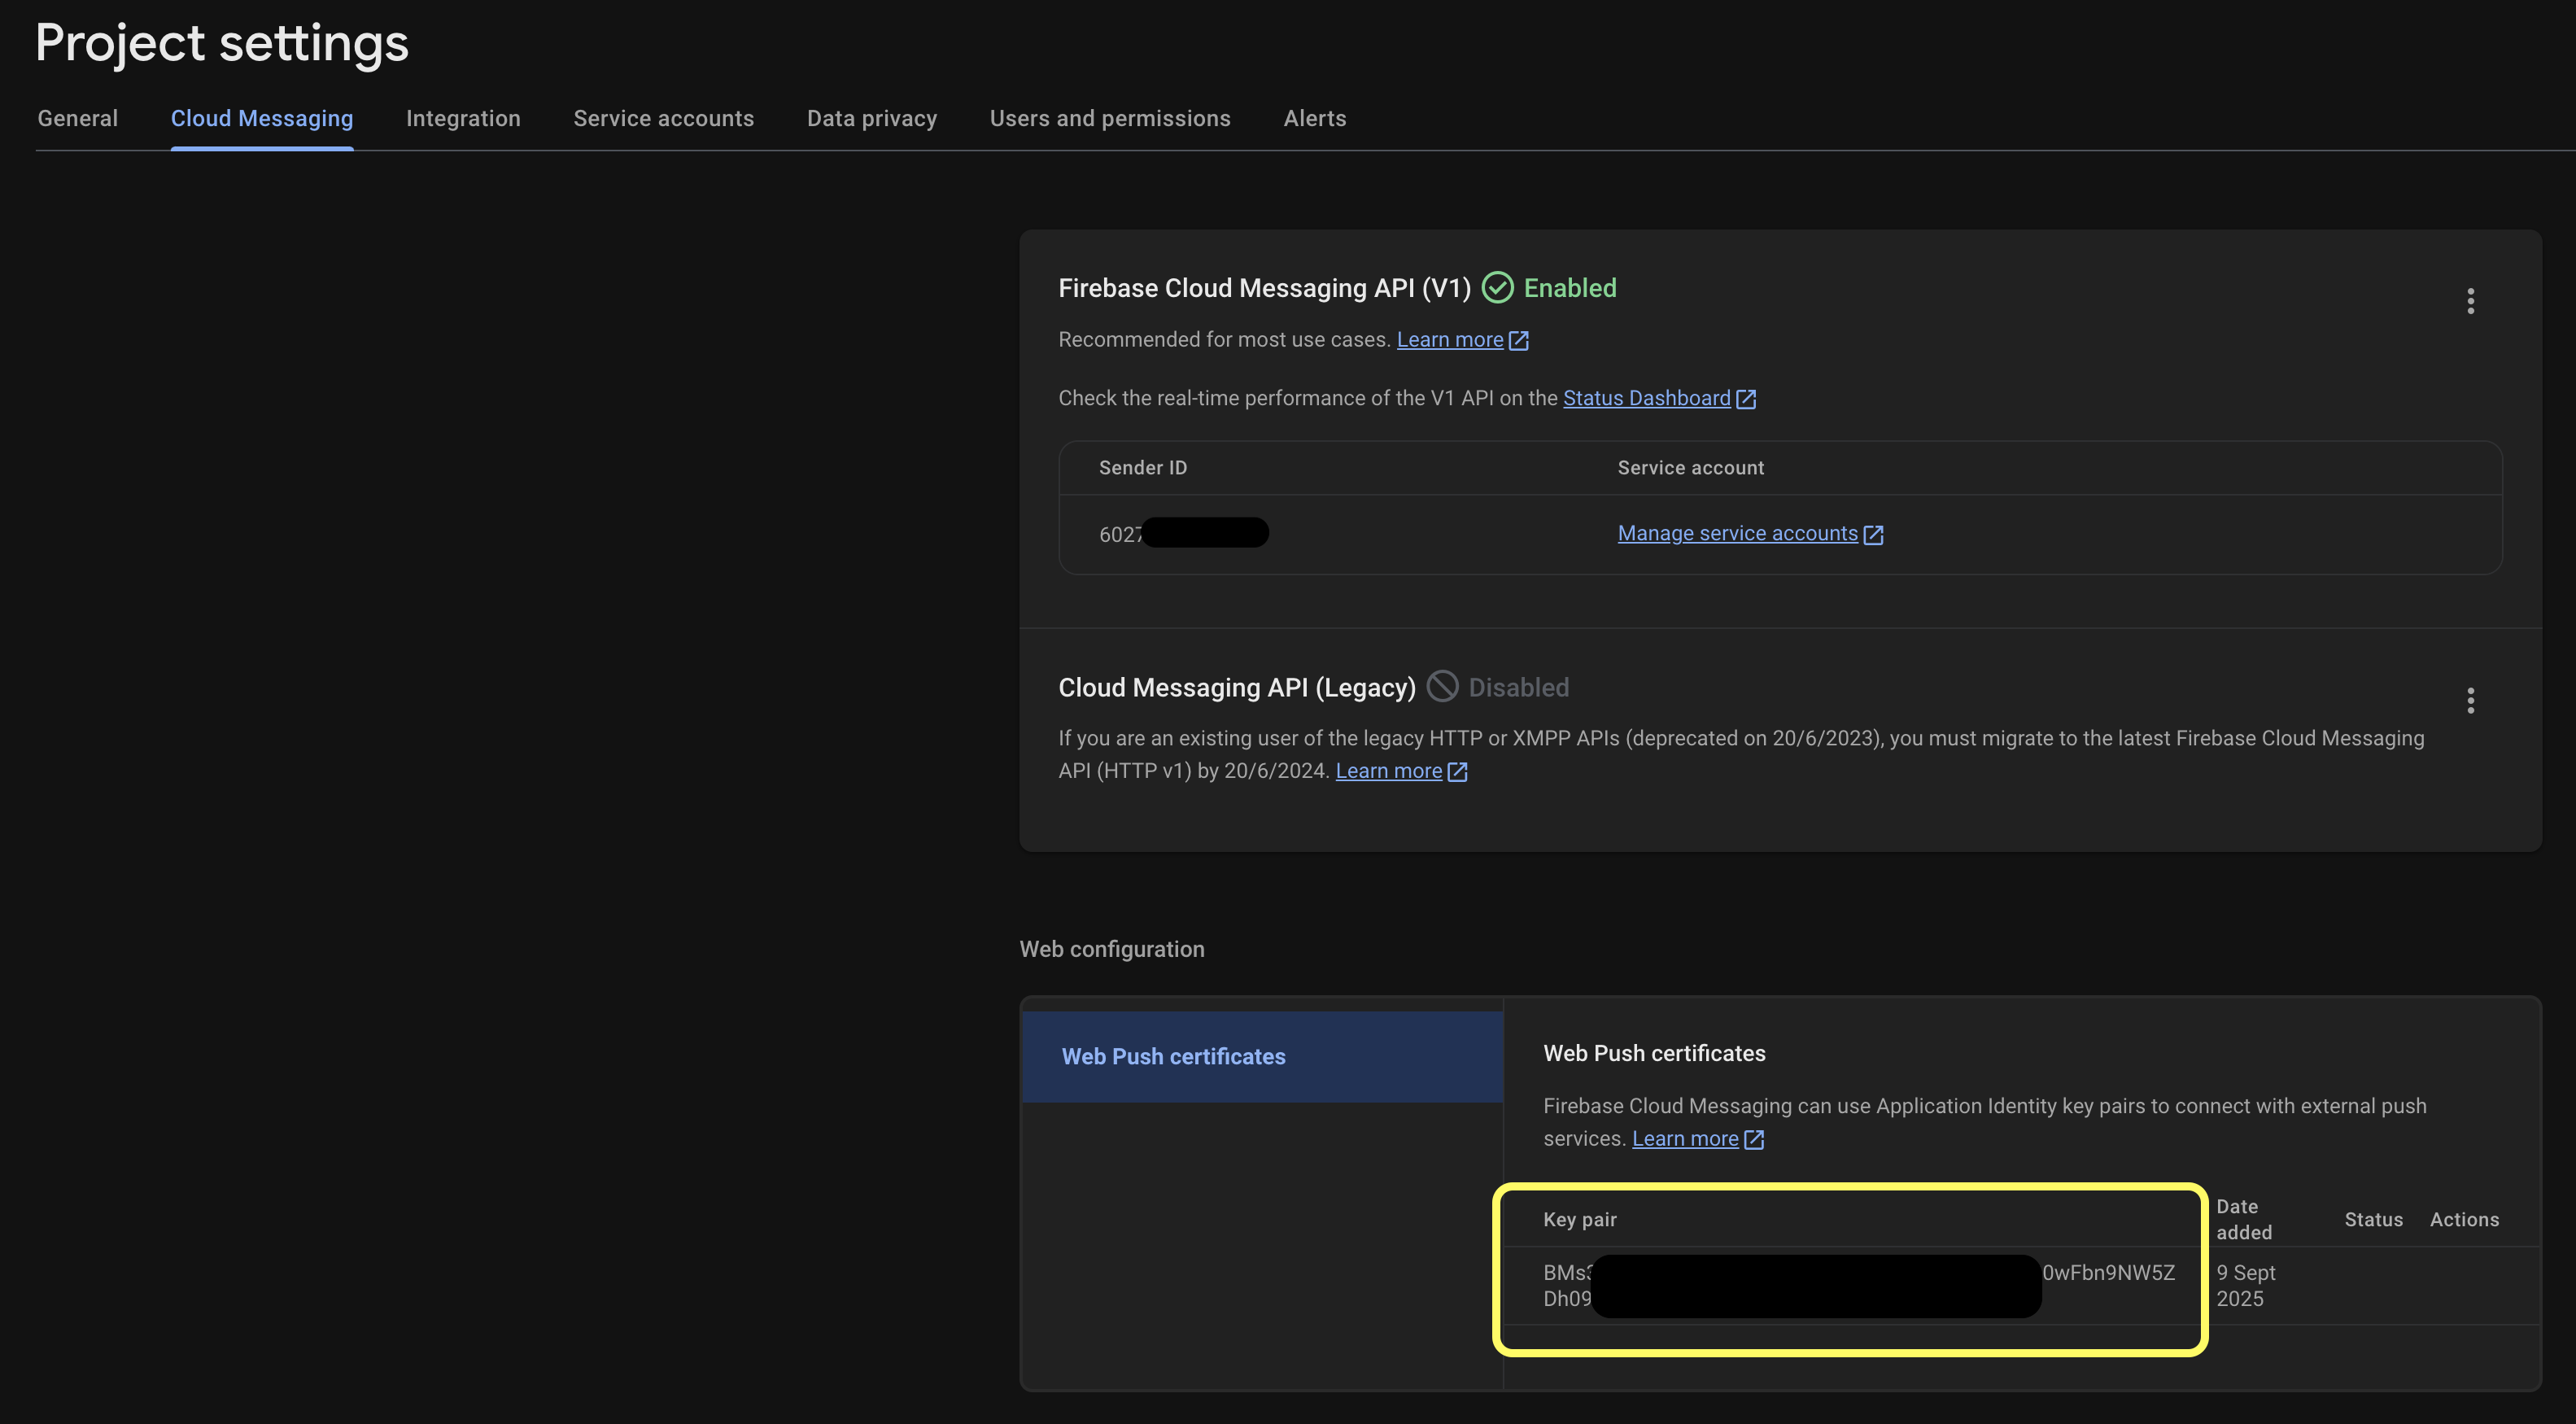2576x1424 pixels.
Task: Click the Cloud Messaging API (Legacy) heading
Action: (1237, 687)
